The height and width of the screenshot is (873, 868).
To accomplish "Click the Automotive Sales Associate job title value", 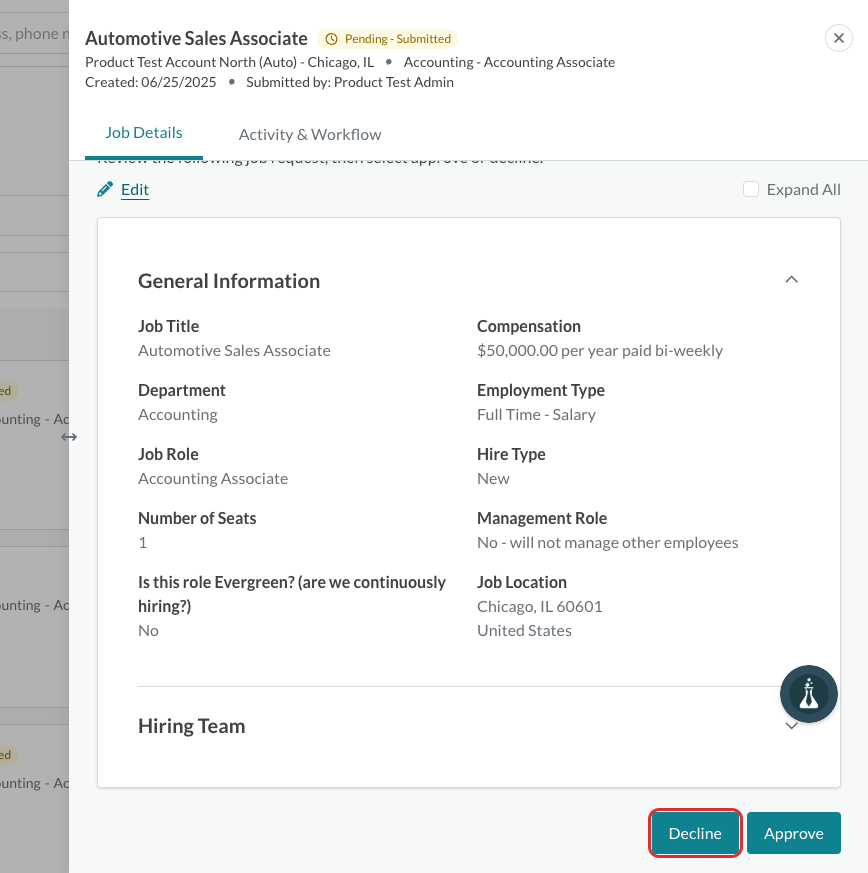I will pyautogui.click(x=234, y=351).
